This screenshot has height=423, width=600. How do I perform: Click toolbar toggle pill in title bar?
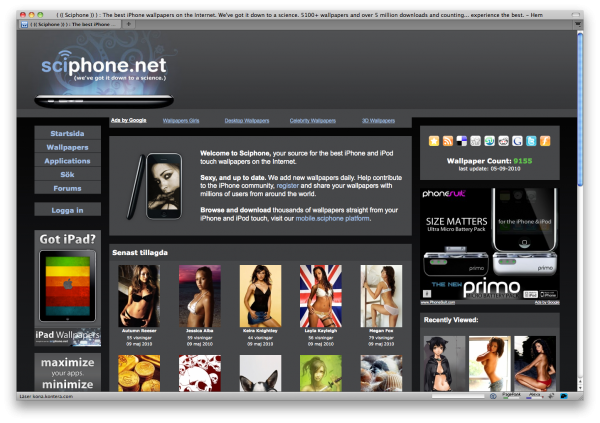(576, 15)
